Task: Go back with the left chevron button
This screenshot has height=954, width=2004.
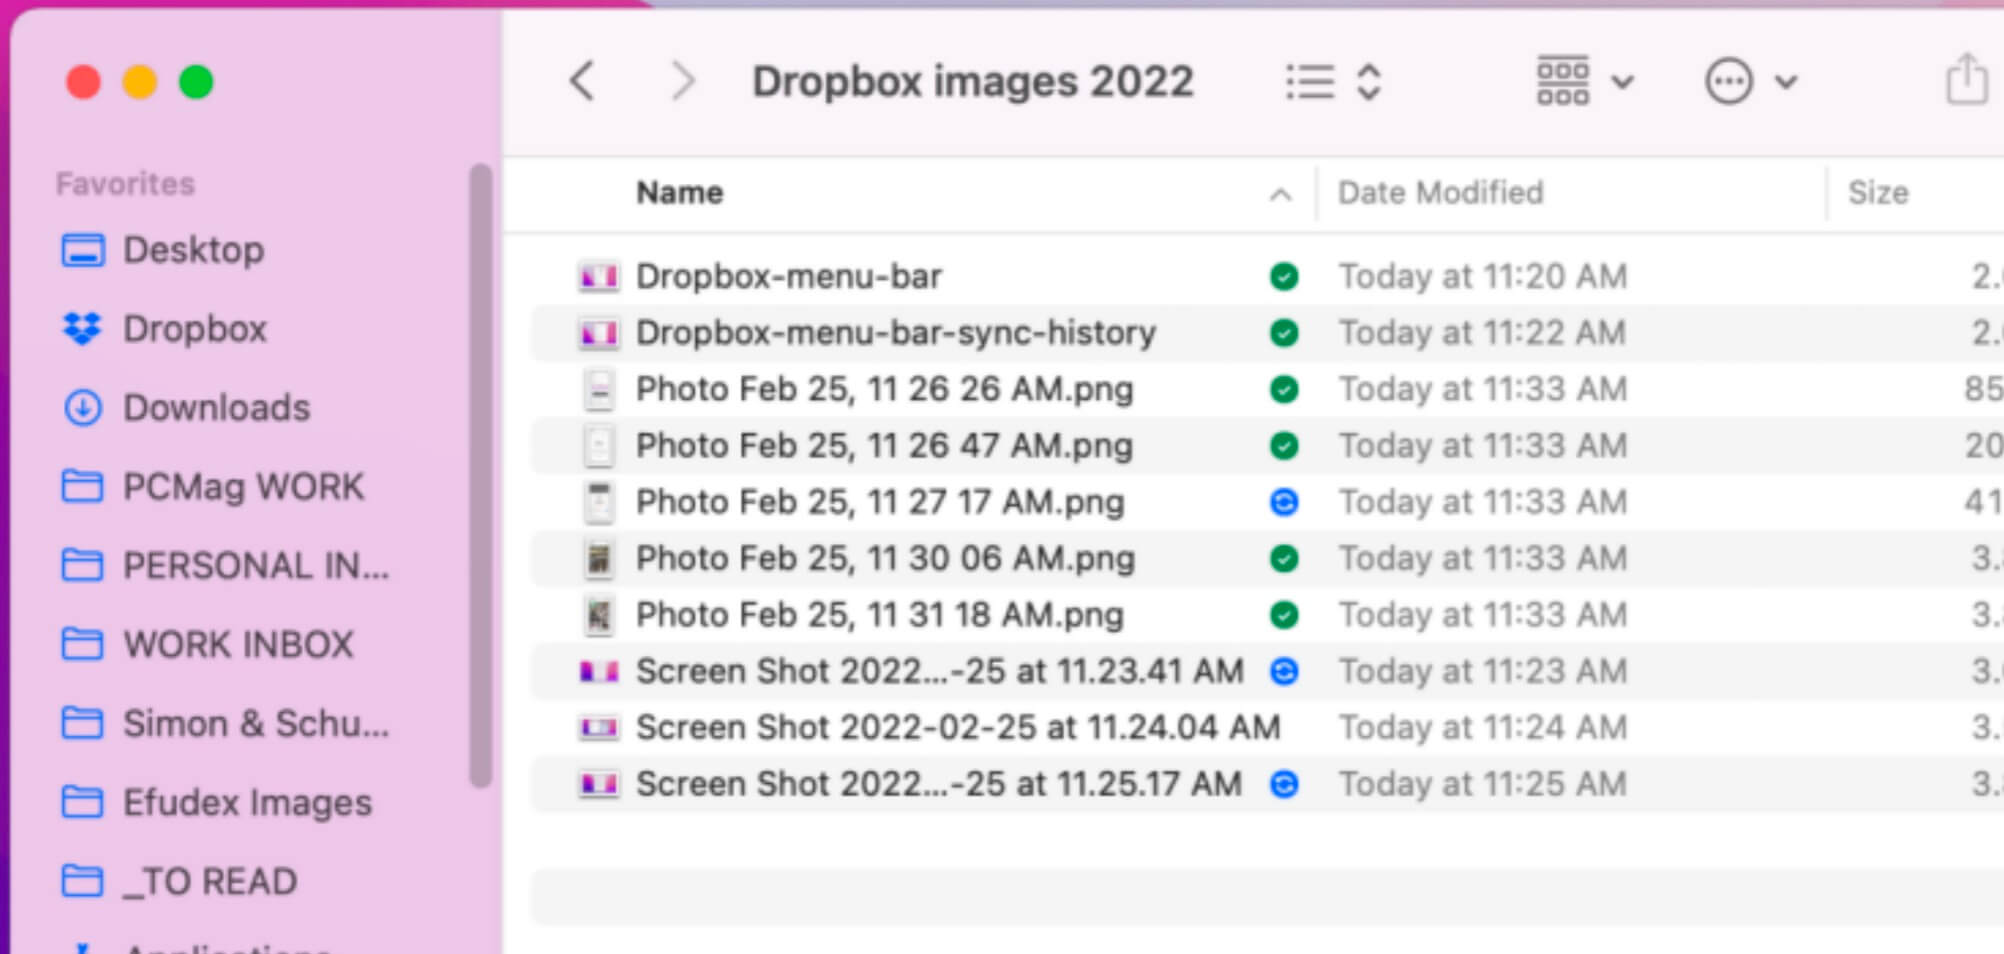Action: pyautogui.click(x=583, y=81)
